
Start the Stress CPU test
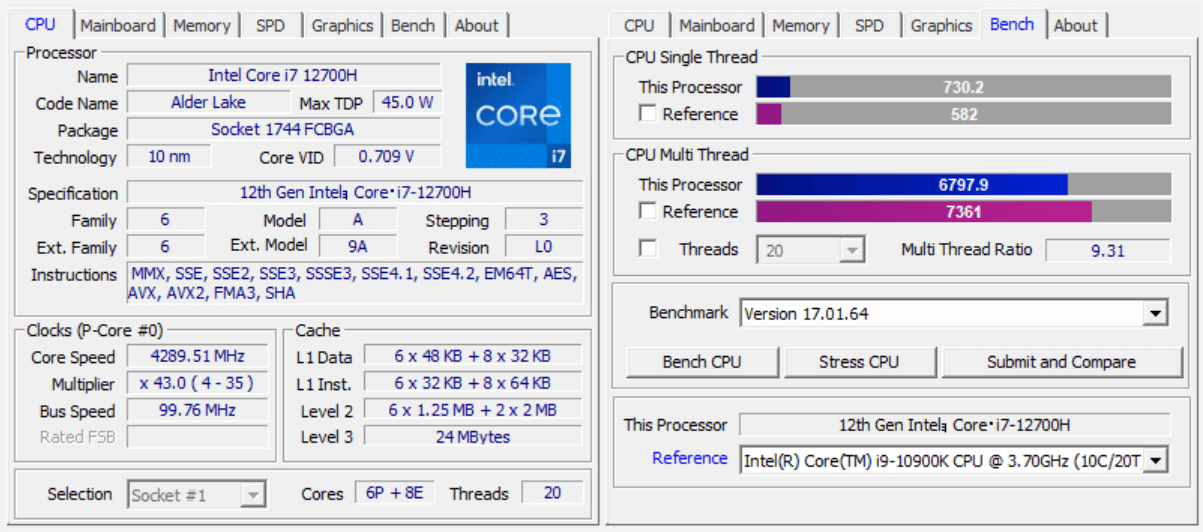click(859, 362)
